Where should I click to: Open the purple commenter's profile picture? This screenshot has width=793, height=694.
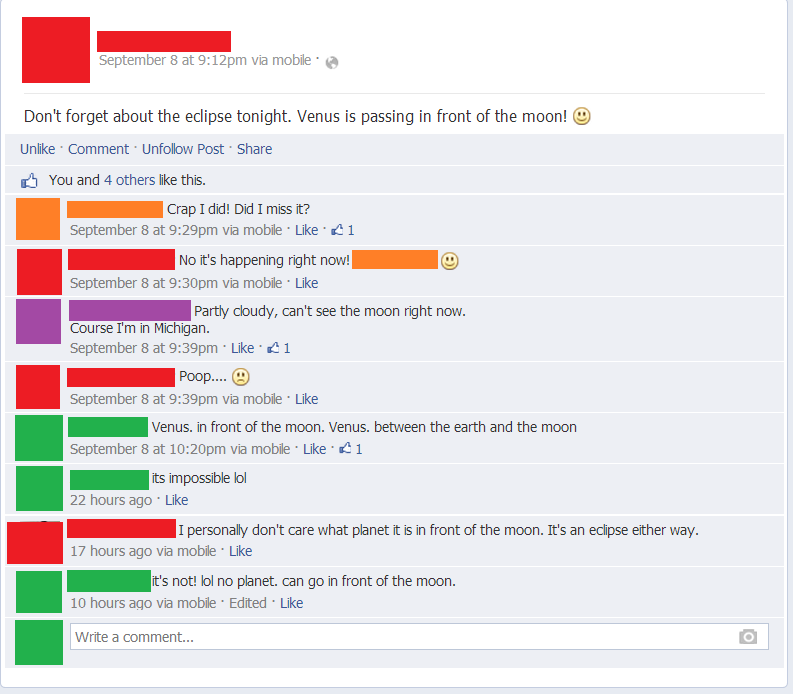(x=38, y=321)
